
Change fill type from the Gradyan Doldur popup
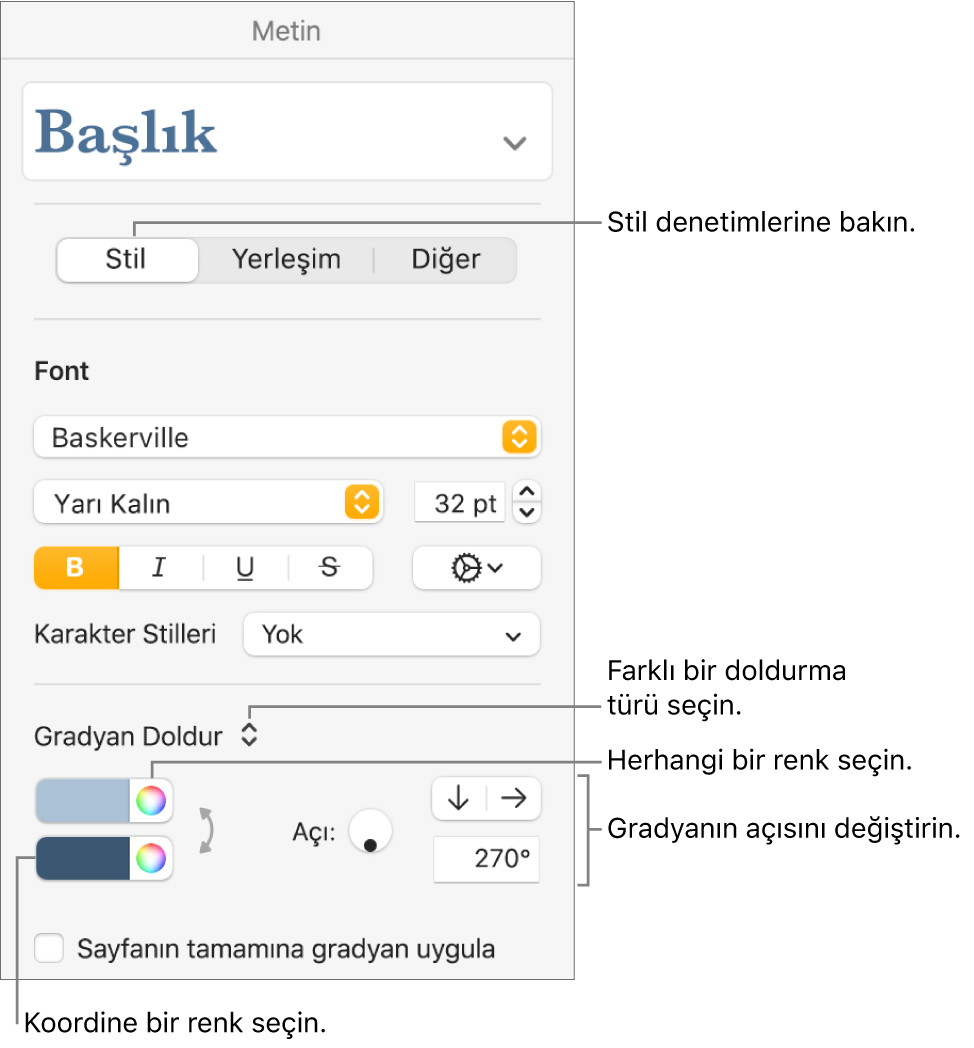pos(248,734)
